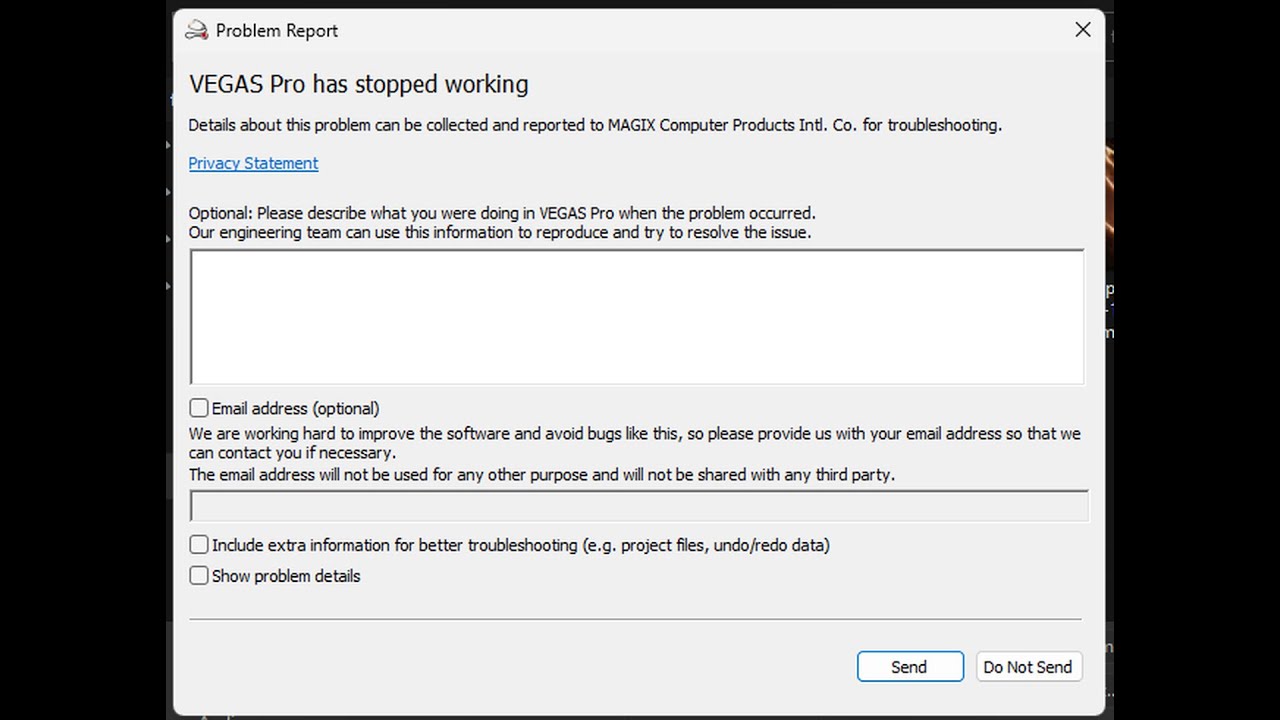Click the Problem Report title bar icon
Image resolution: width=1280 pixels, height=720 pixels.
(197, 30)
